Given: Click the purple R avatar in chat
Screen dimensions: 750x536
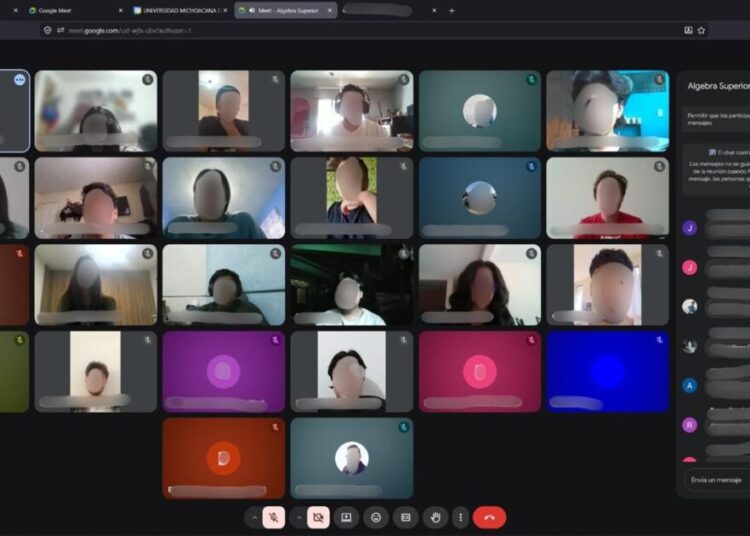Looking at the screenshot, I should tap(690, 425).
